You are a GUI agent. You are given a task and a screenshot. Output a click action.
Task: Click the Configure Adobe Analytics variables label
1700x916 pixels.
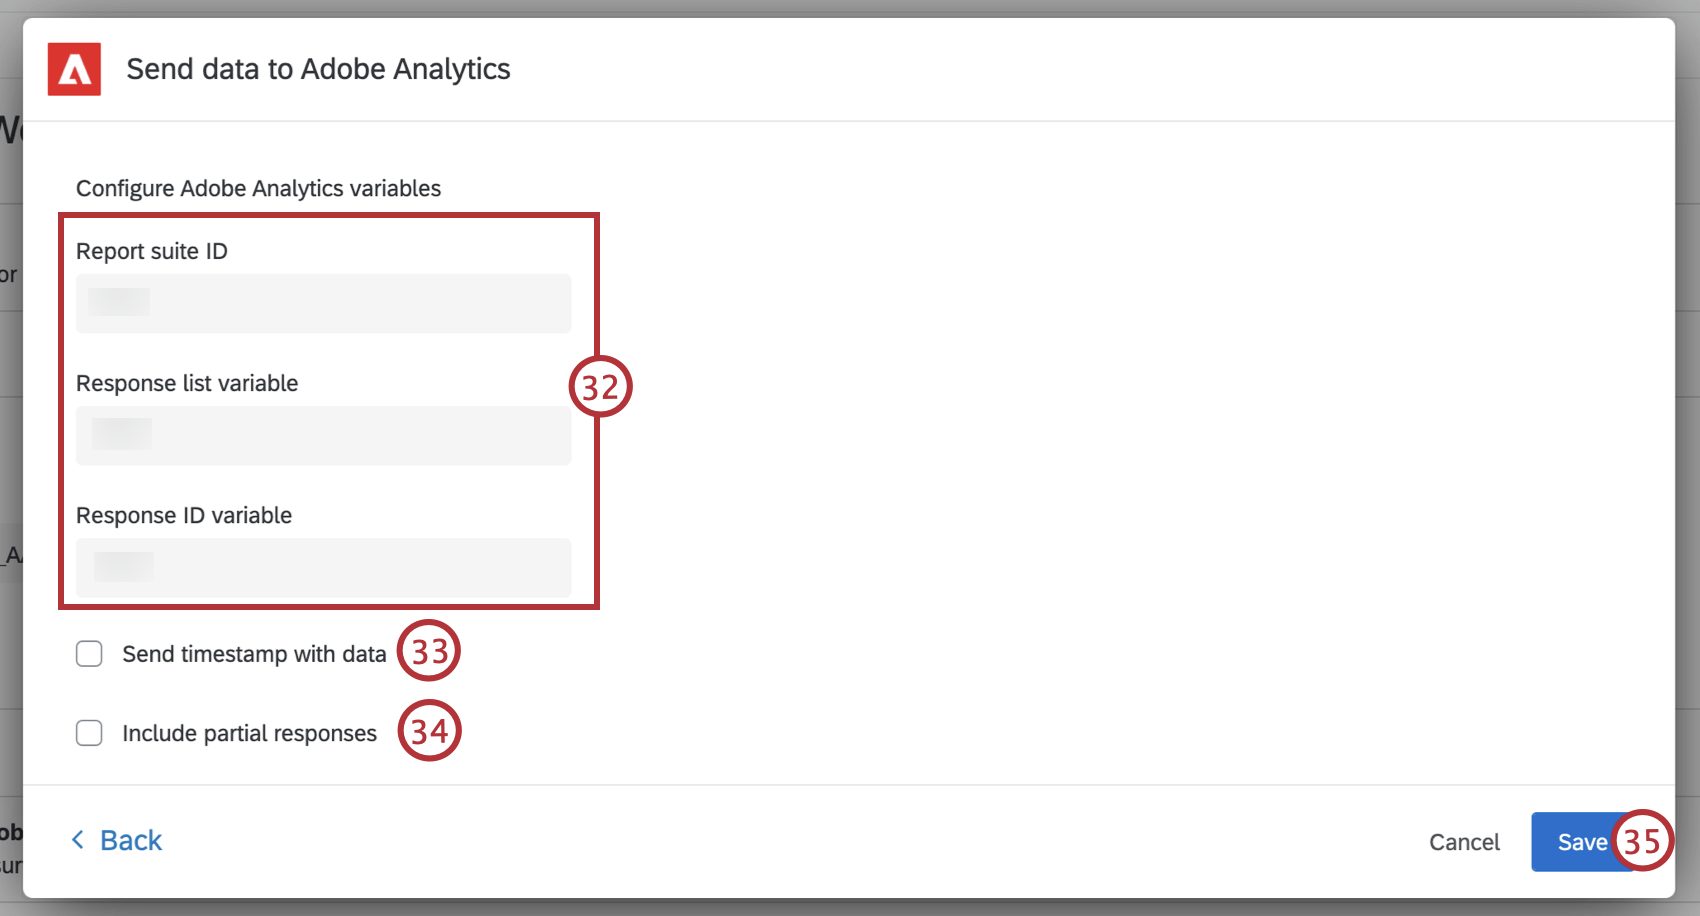click(x=259, y=188)
